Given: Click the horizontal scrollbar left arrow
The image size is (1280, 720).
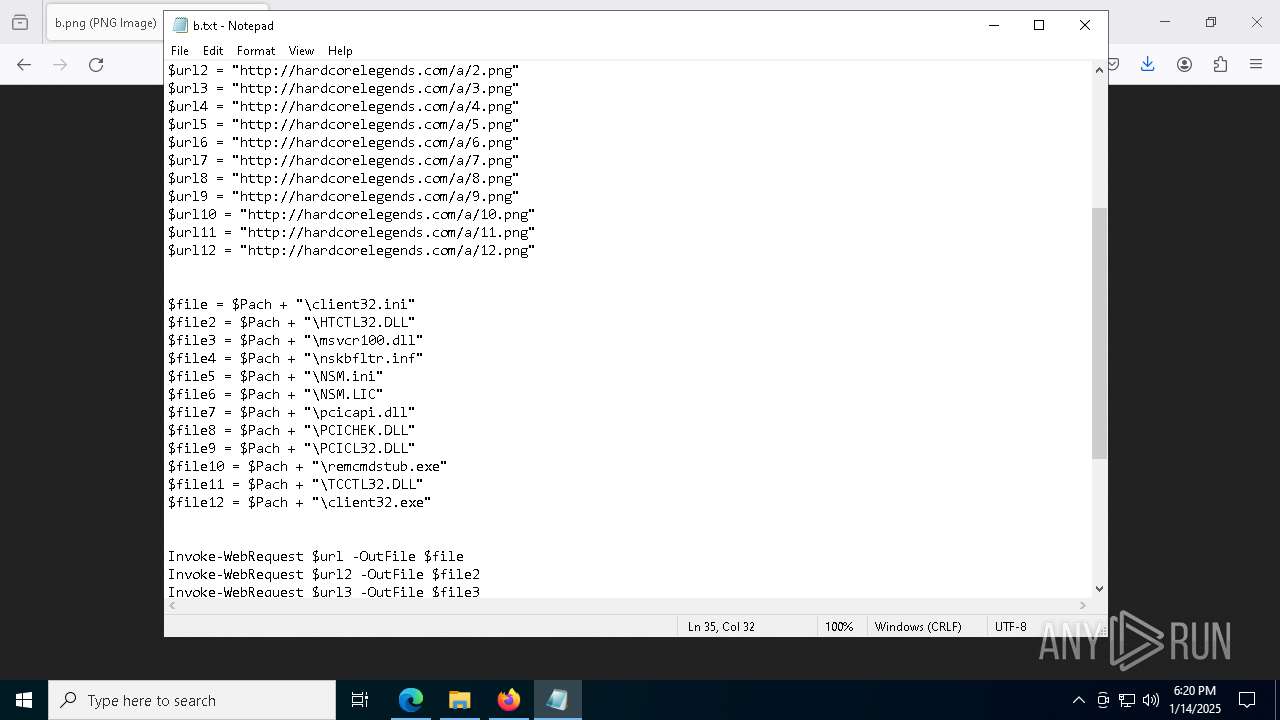Looking at the screenshot, I should coord(173,605).
